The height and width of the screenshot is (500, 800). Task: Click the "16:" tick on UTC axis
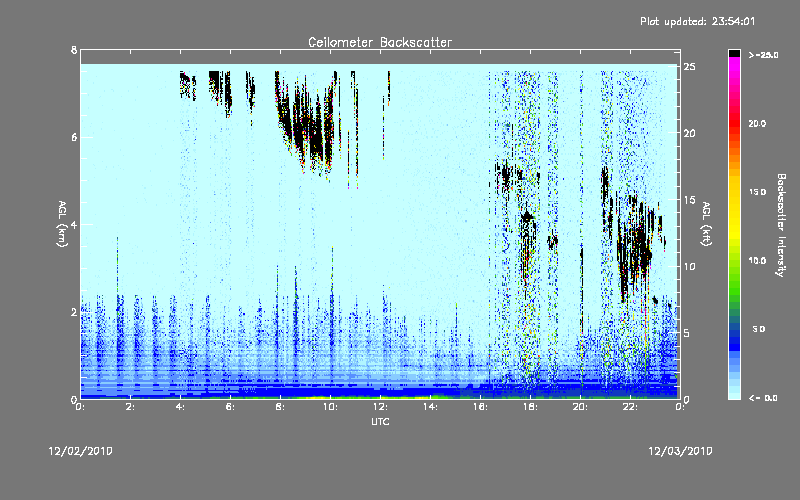pyautogui.click(x=480, y=407)
